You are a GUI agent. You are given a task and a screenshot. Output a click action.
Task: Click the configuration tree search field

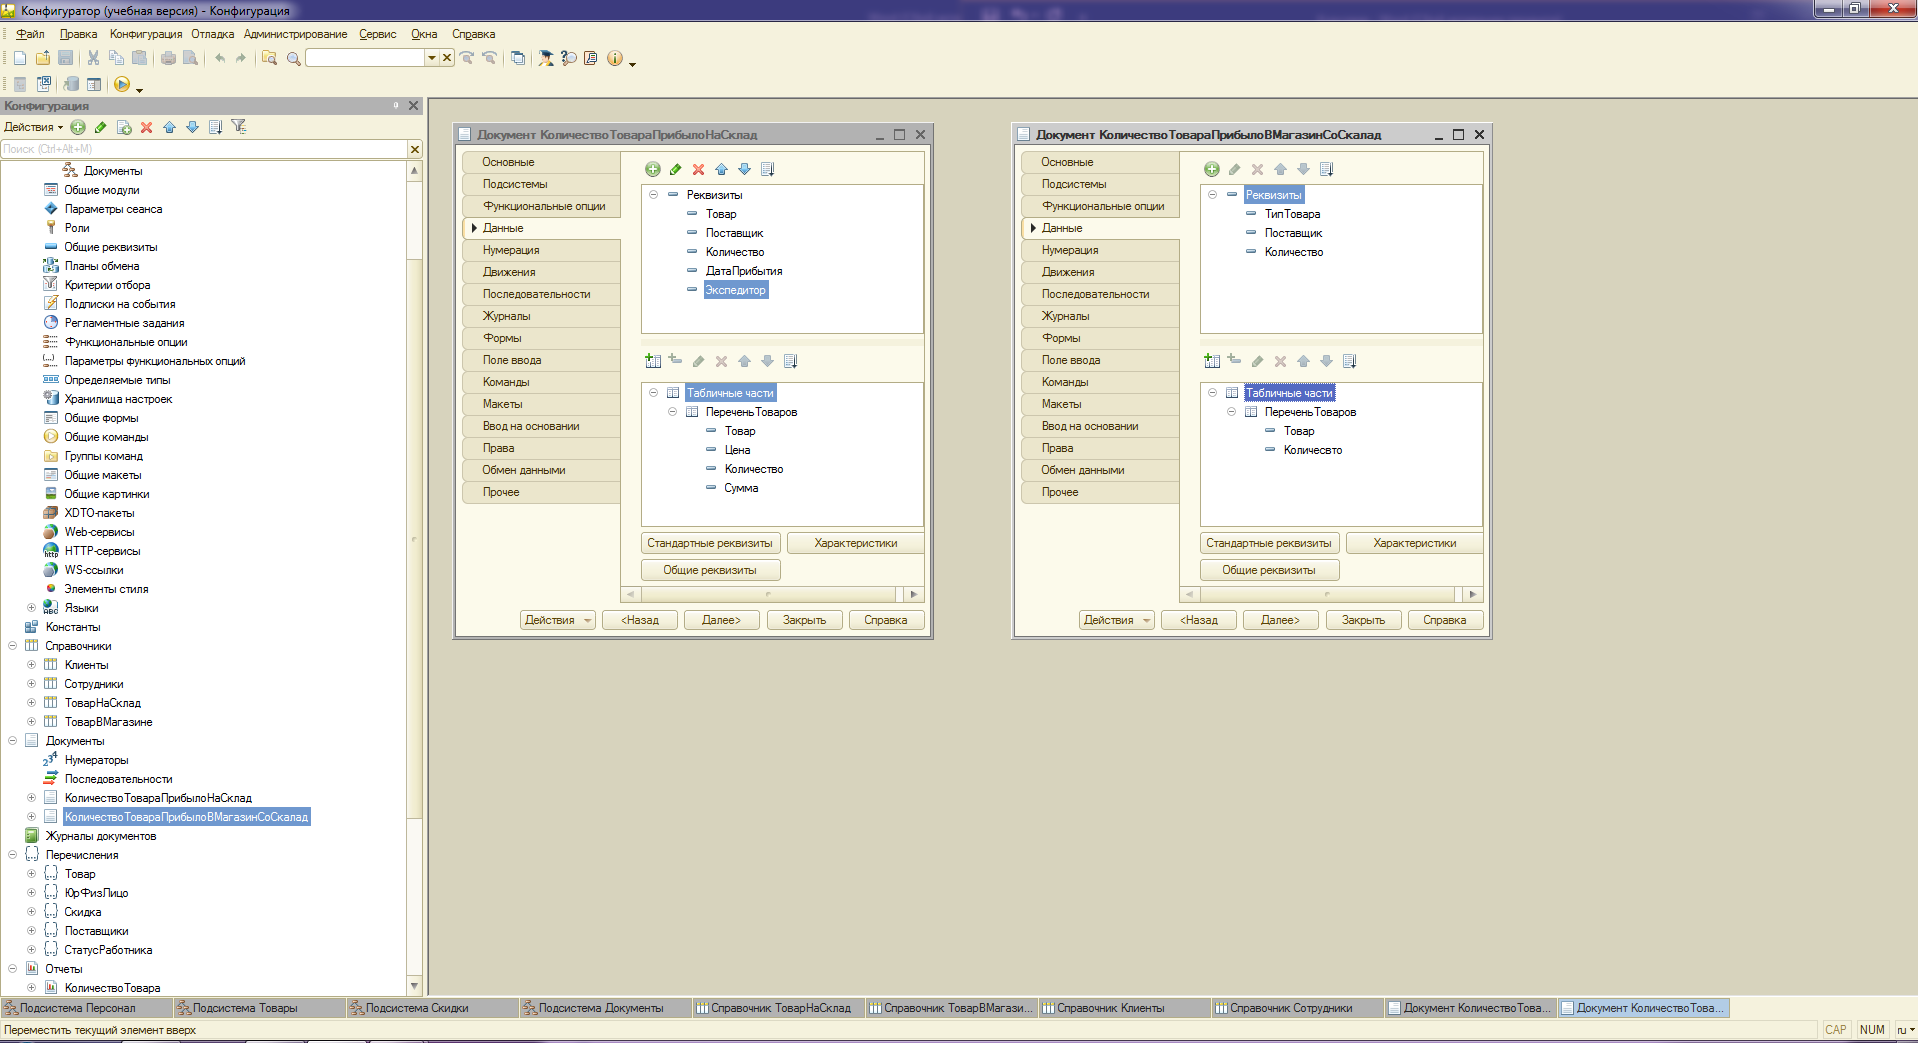(x=200, y=149)
